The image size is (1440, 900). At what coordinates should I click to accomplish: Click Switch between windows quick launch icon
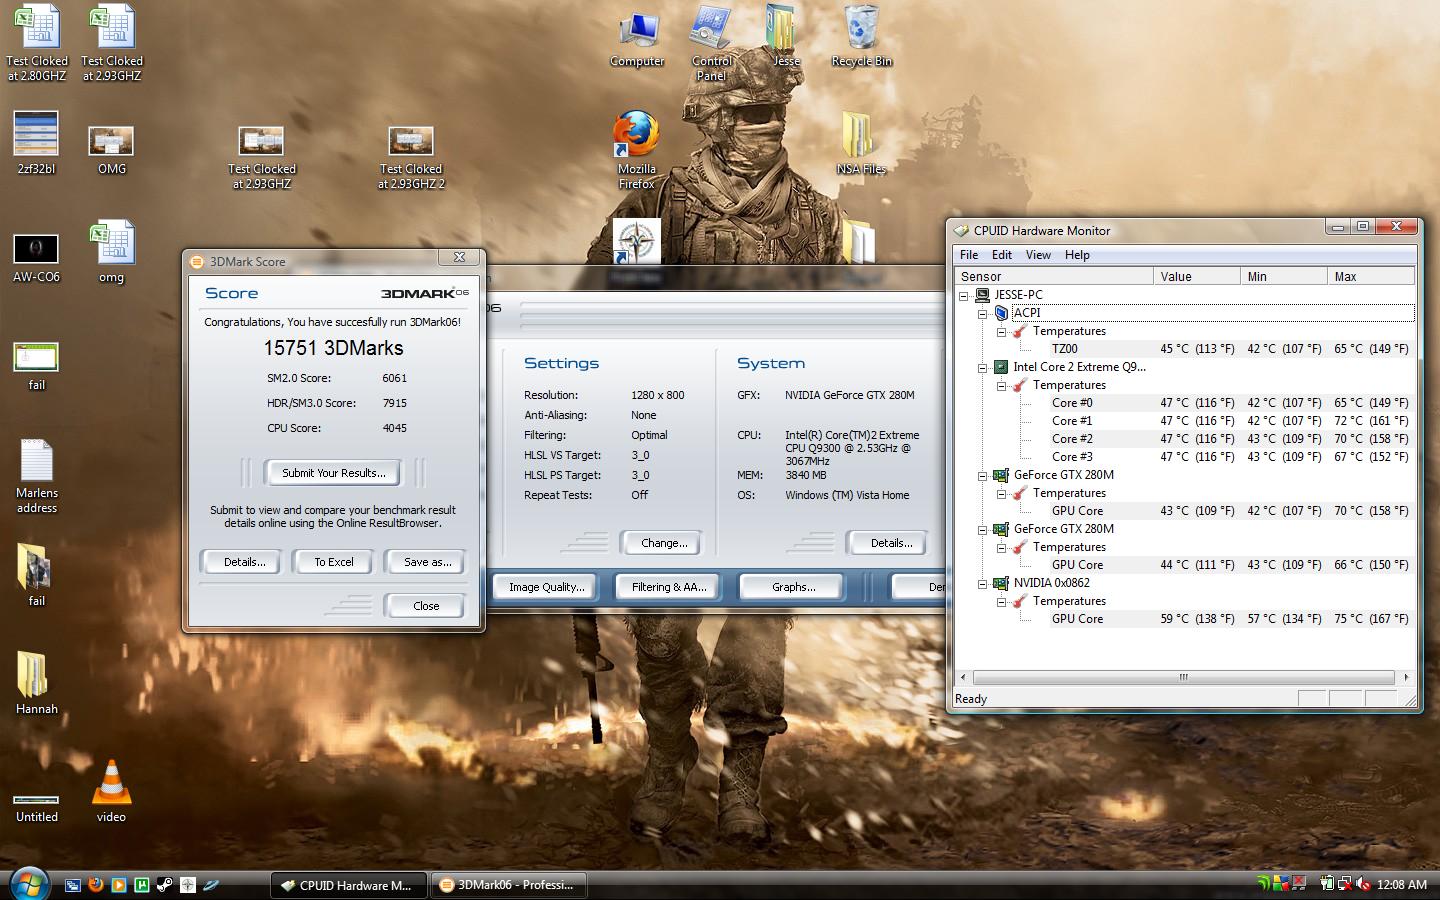[x=73, y=885]
